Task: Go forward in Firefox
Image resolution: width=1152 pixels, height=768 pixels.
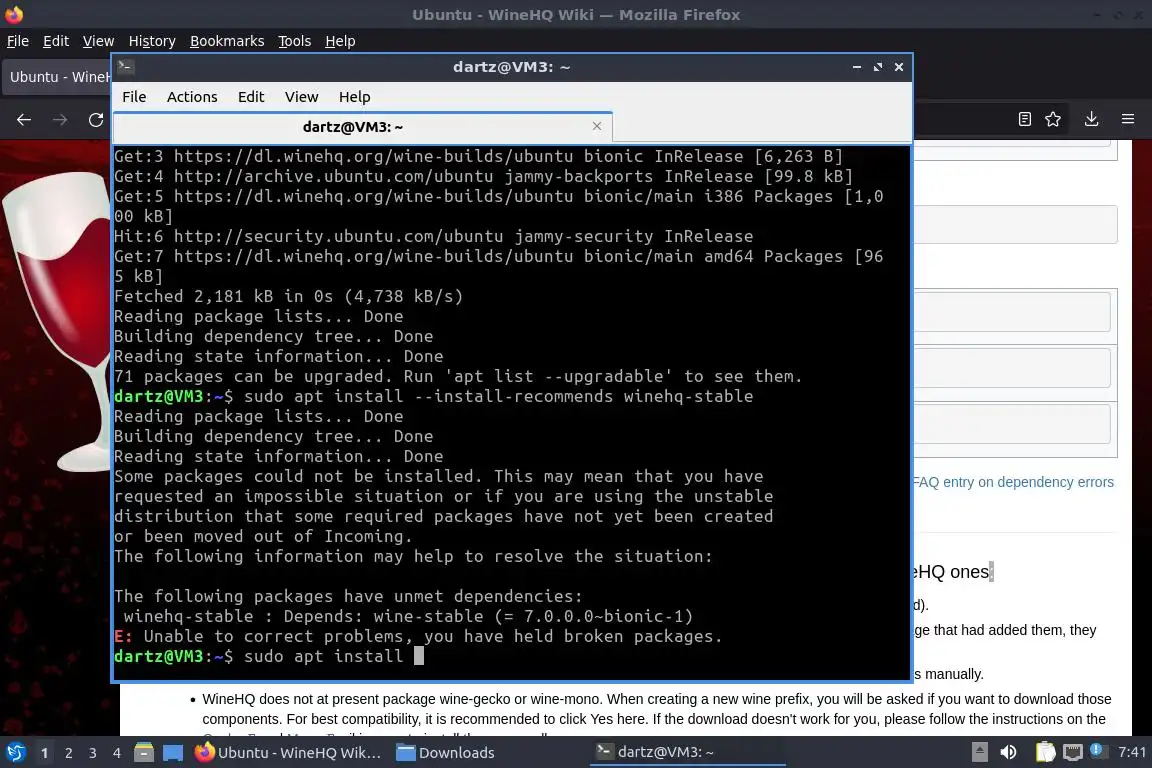Action: (x=60, y=120)
